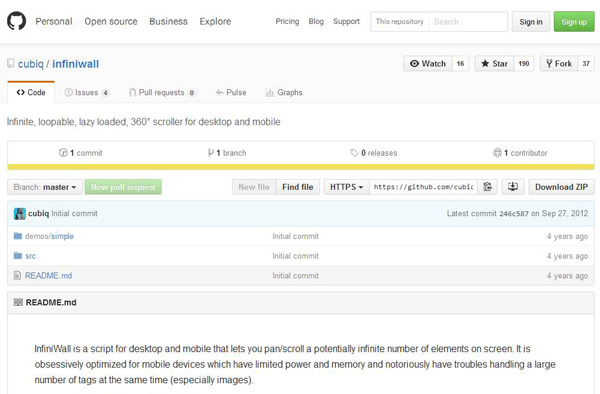This screenshot has height=394, width=600.
Task: Click the Sep 27, 2012 commit date
Action: [564, 213]
